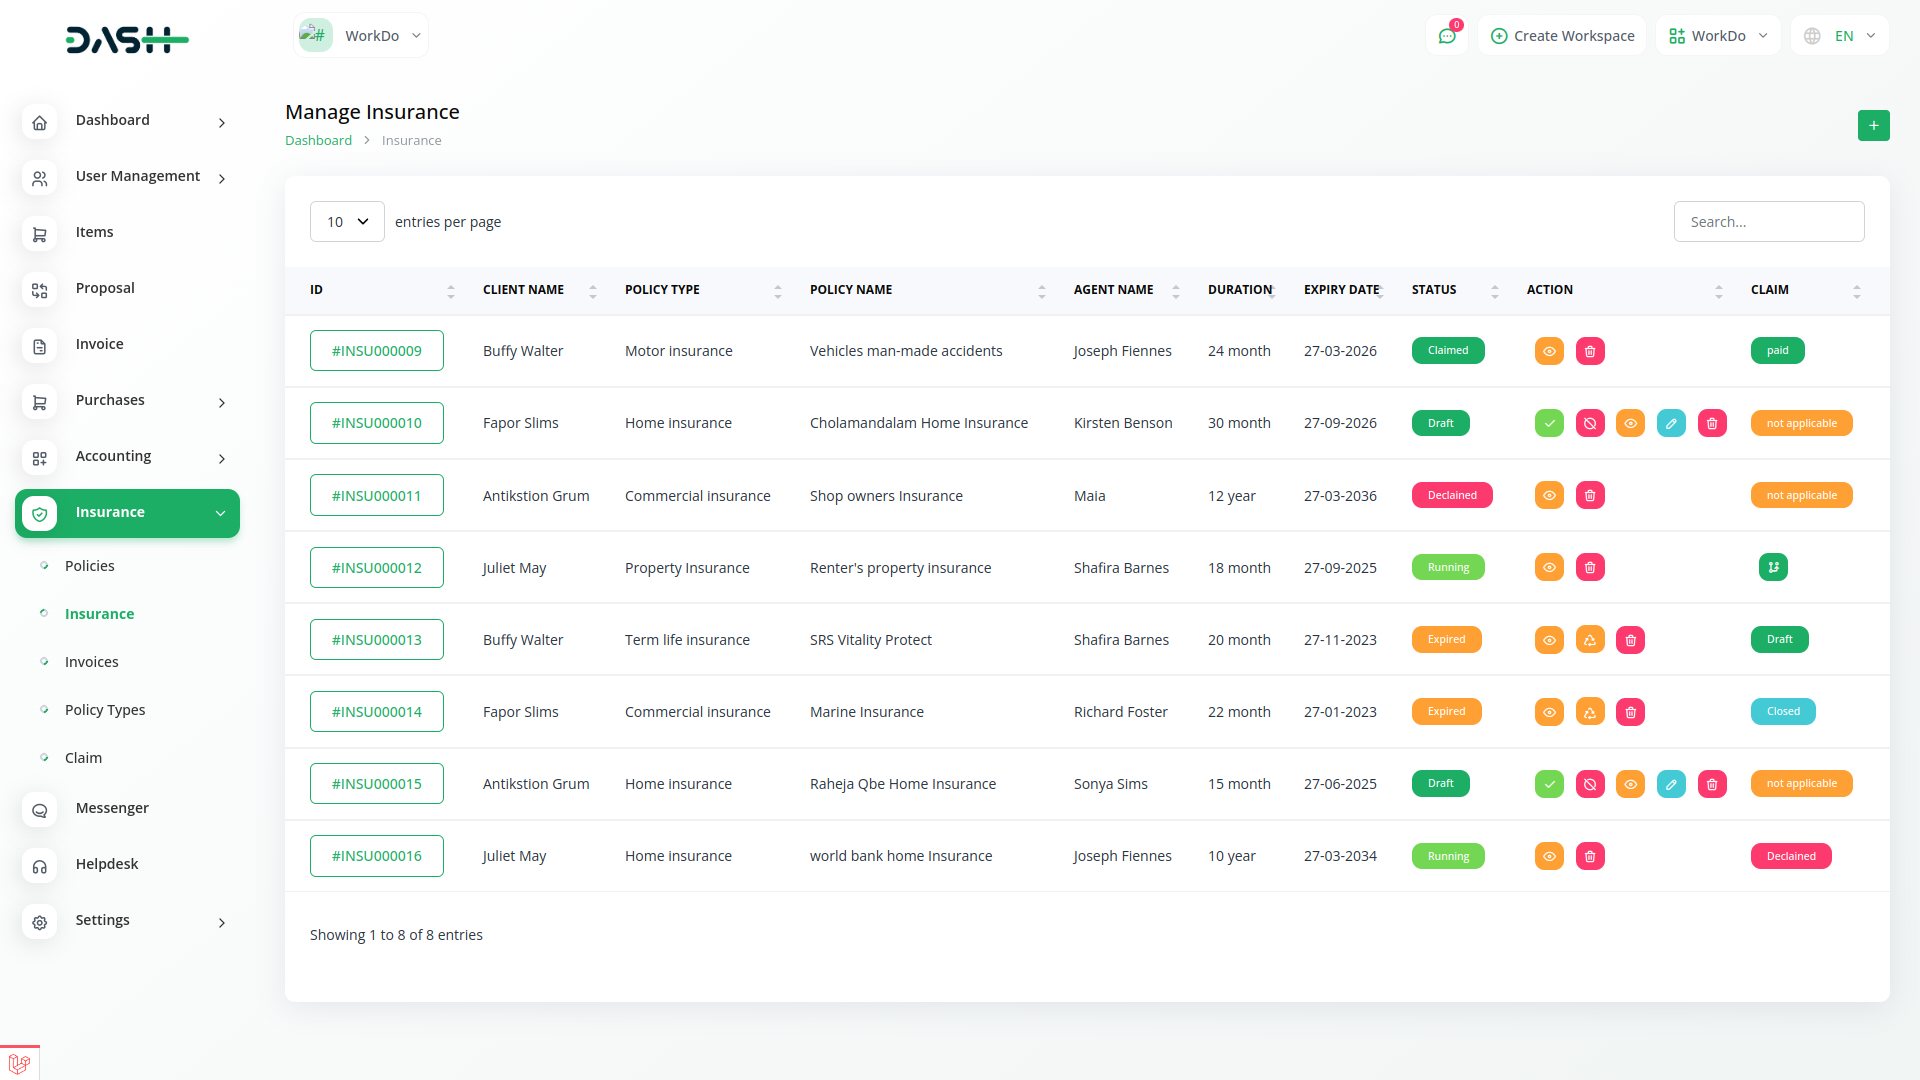The width and height of the screenshot is (1920, 1080).
Task: Create claim for #INSU000012 green icon
Action: [1773, 567]
